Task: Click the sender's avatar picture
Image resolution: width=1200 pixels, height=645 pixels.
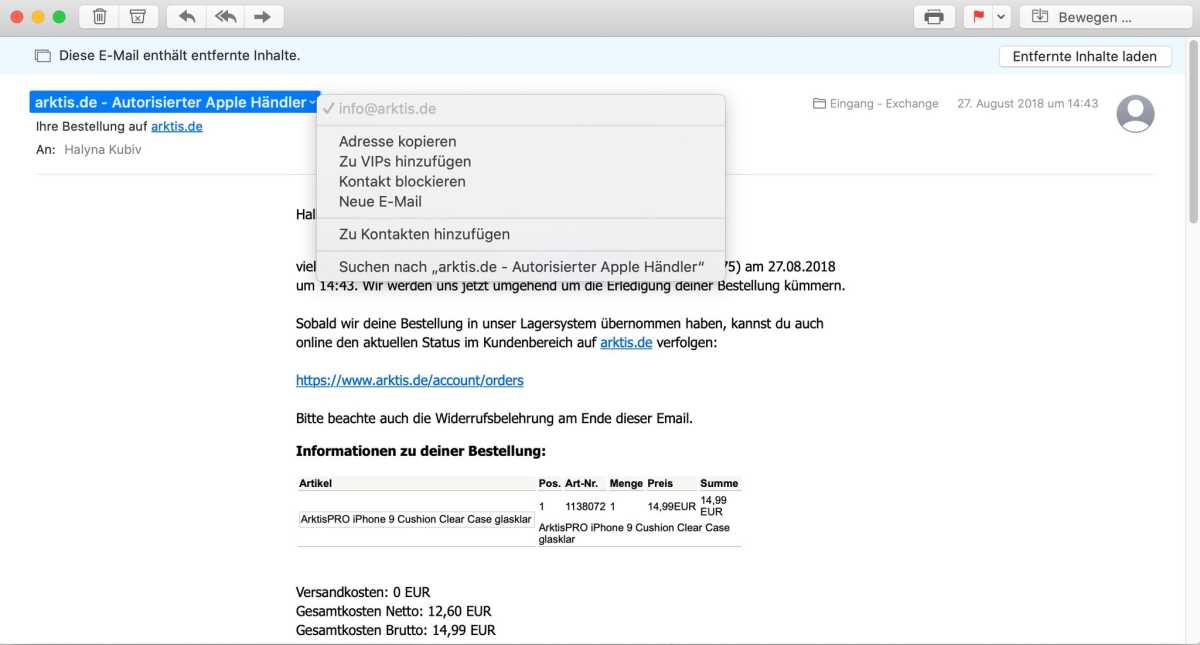Action: coord(1135,114)
